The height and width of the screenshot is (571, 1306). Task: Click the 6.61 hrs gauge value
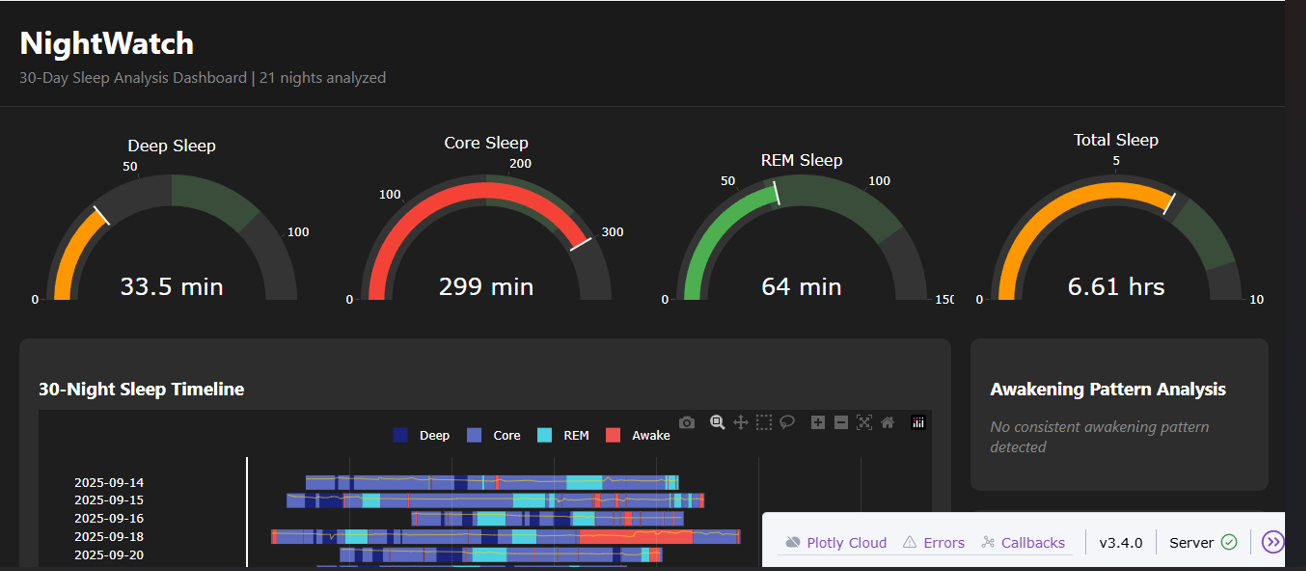pos(1116,287)
